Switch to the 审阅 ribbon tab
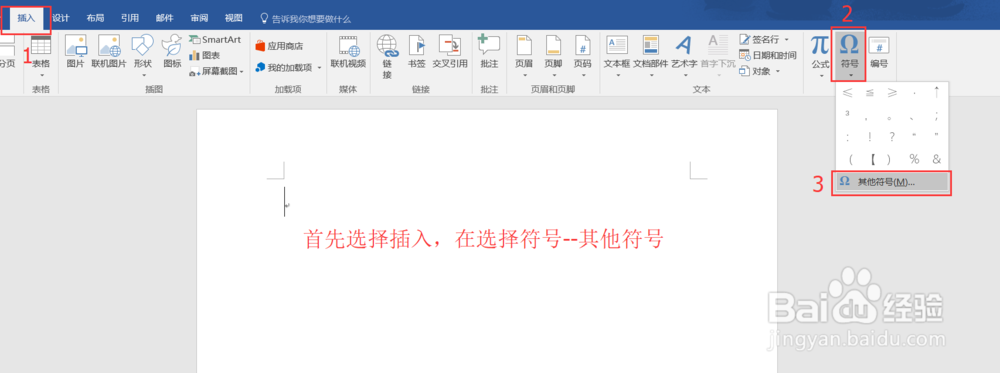 (199, 18)
